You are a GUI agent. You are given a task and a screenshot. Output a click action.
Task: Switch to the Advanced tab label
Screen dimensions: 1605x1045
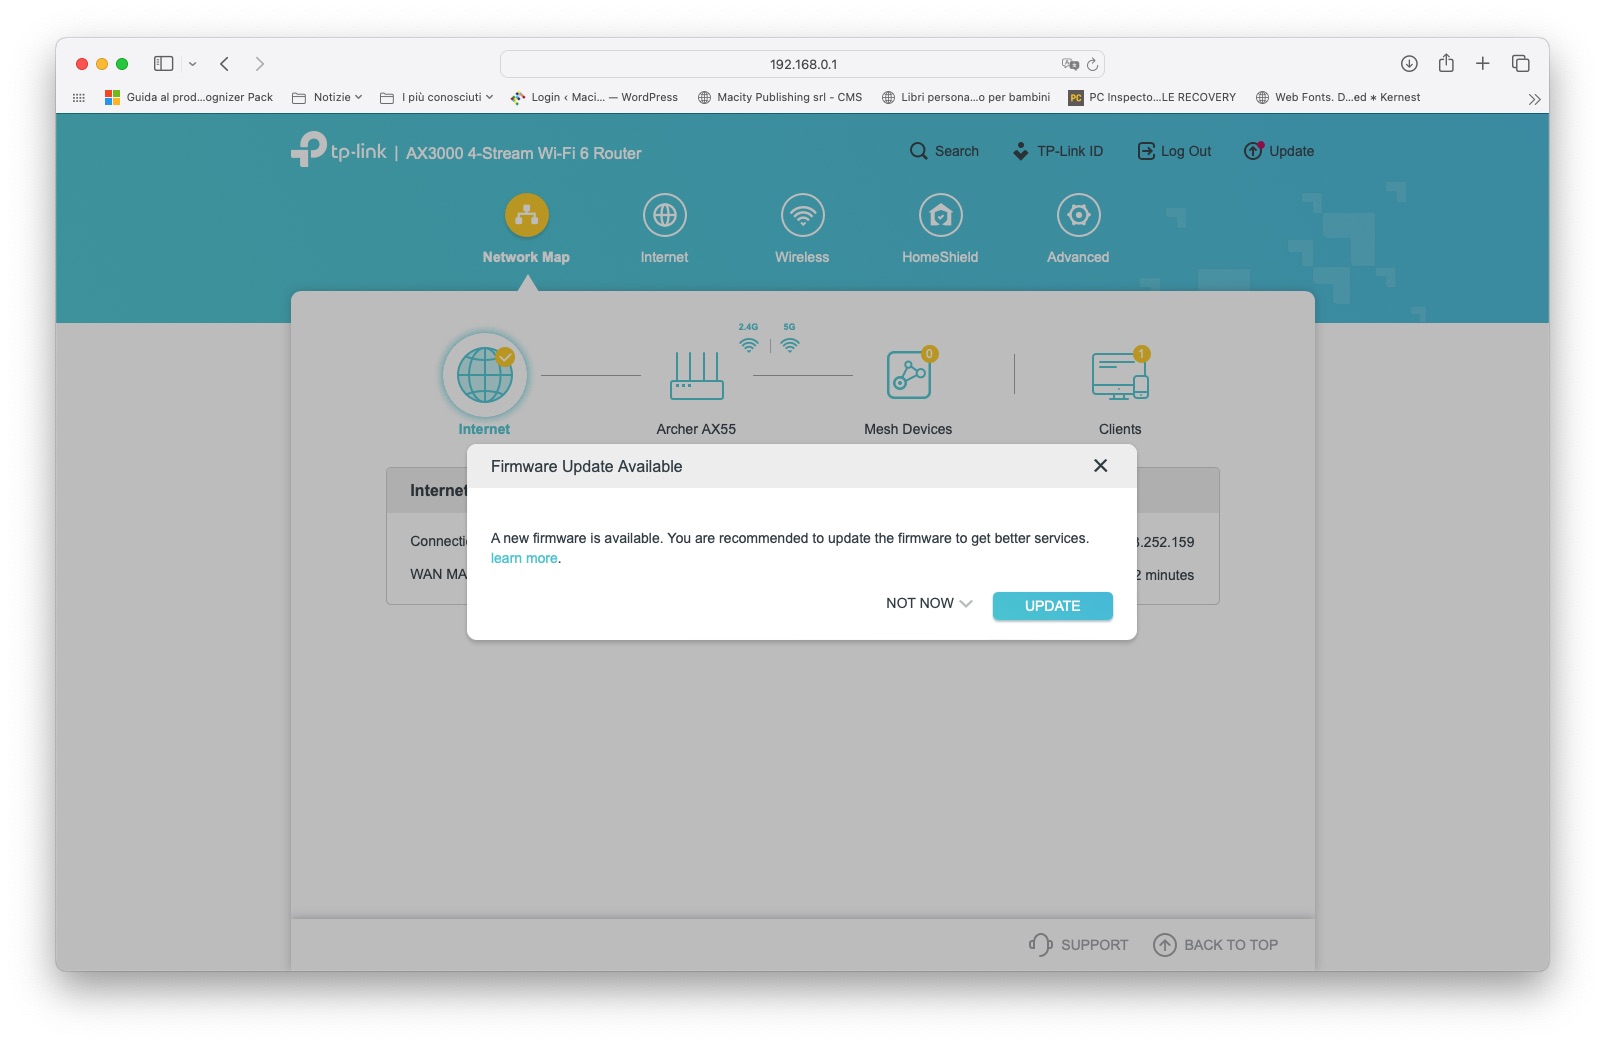click(x=1078, y=257)
